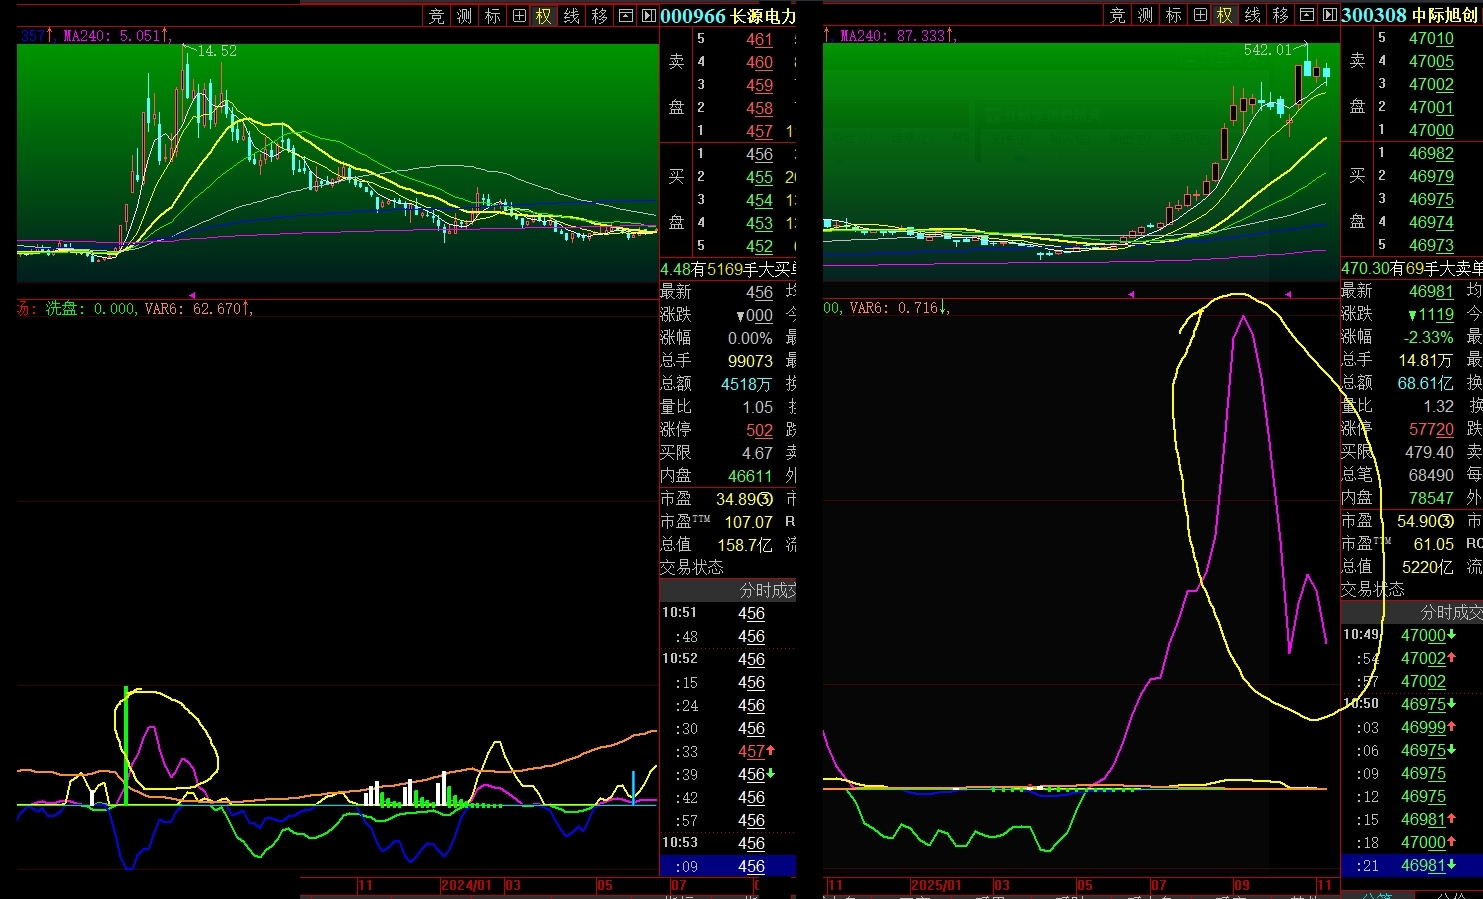Viewport: 1483px width, 899px height.
Task: Open the grid layout icon in the left chart toolbar
Action: click(519, 16)
